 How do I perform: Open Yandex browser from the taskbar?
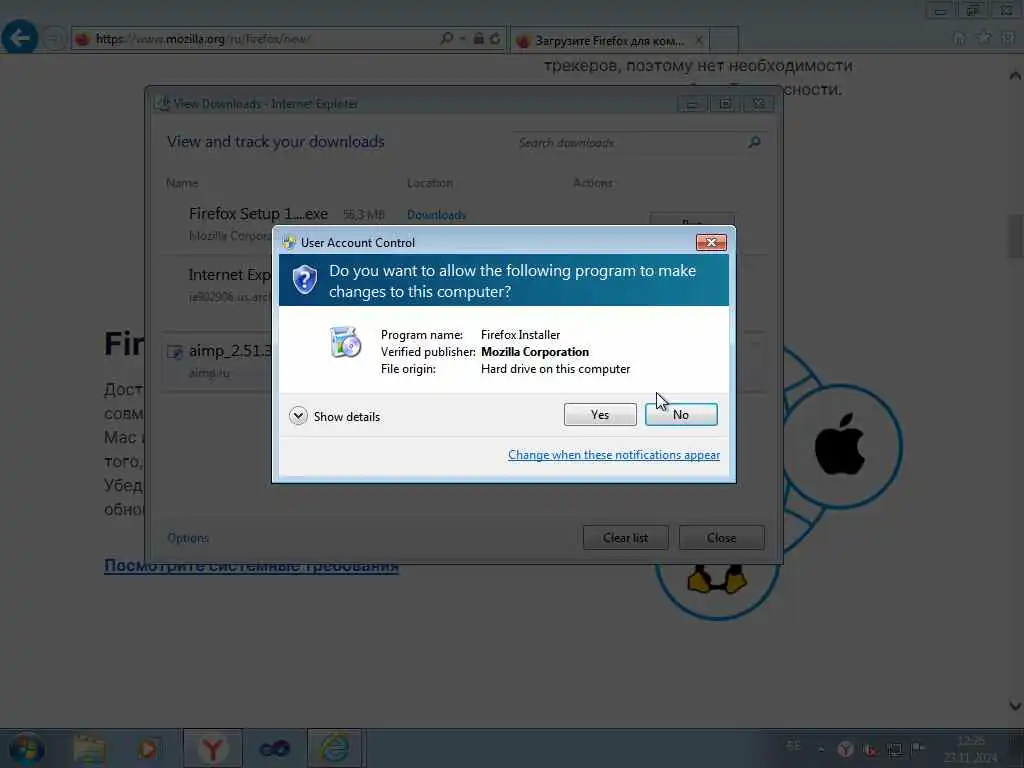pyautogui.click(x=212, y=748)
